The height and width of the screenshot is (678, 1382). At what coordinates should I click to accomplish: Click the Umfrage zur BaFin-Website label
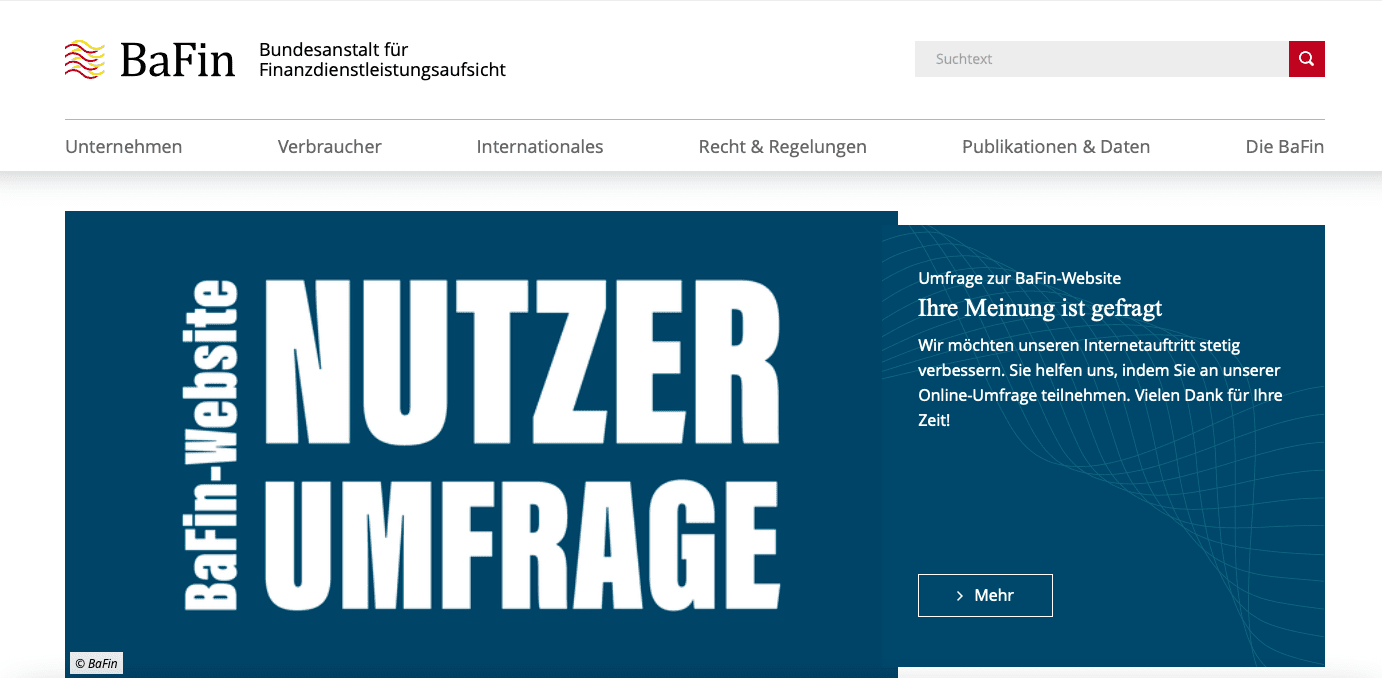click(1020, 278)
